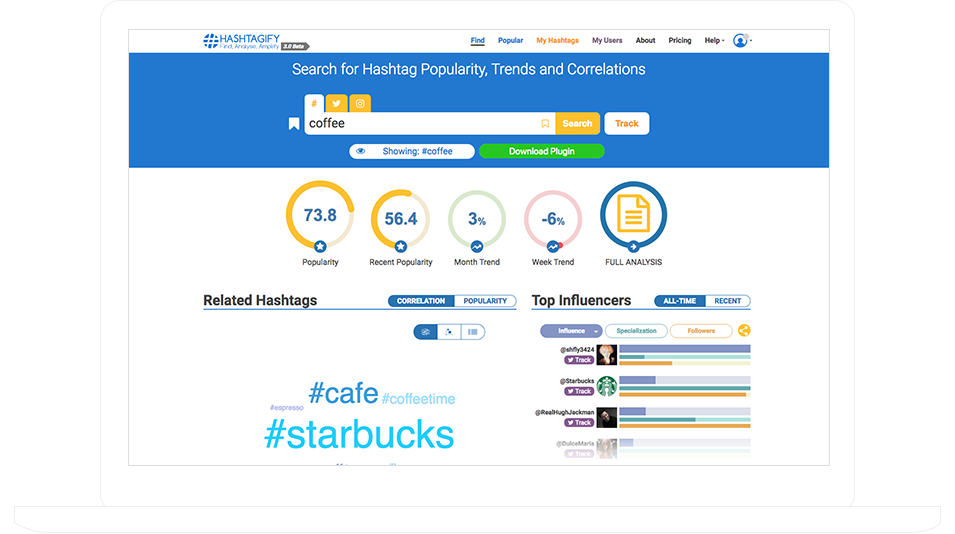Click the orange share icon in Top Influencers

click(x=744, y=331)
